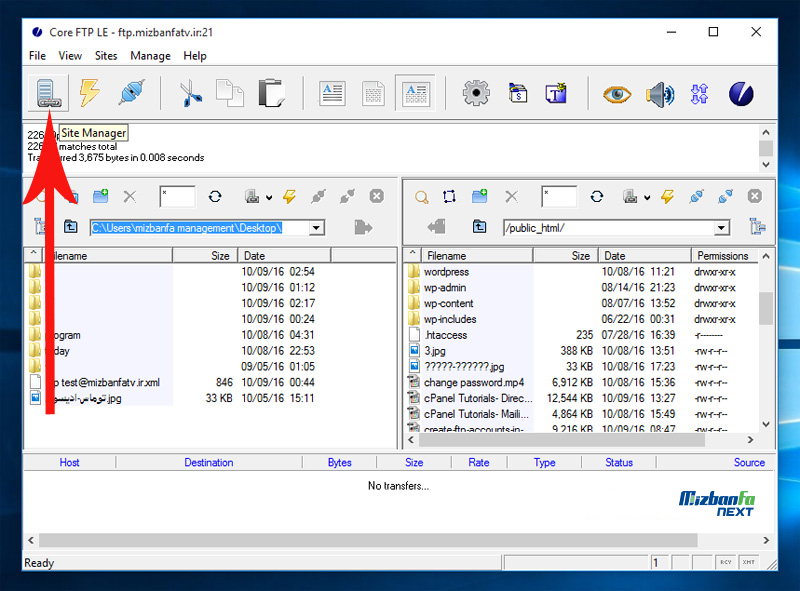Click the toolbar icon left of the purple T
This screenshot has height=591, width=800.
tap(518, 93)
